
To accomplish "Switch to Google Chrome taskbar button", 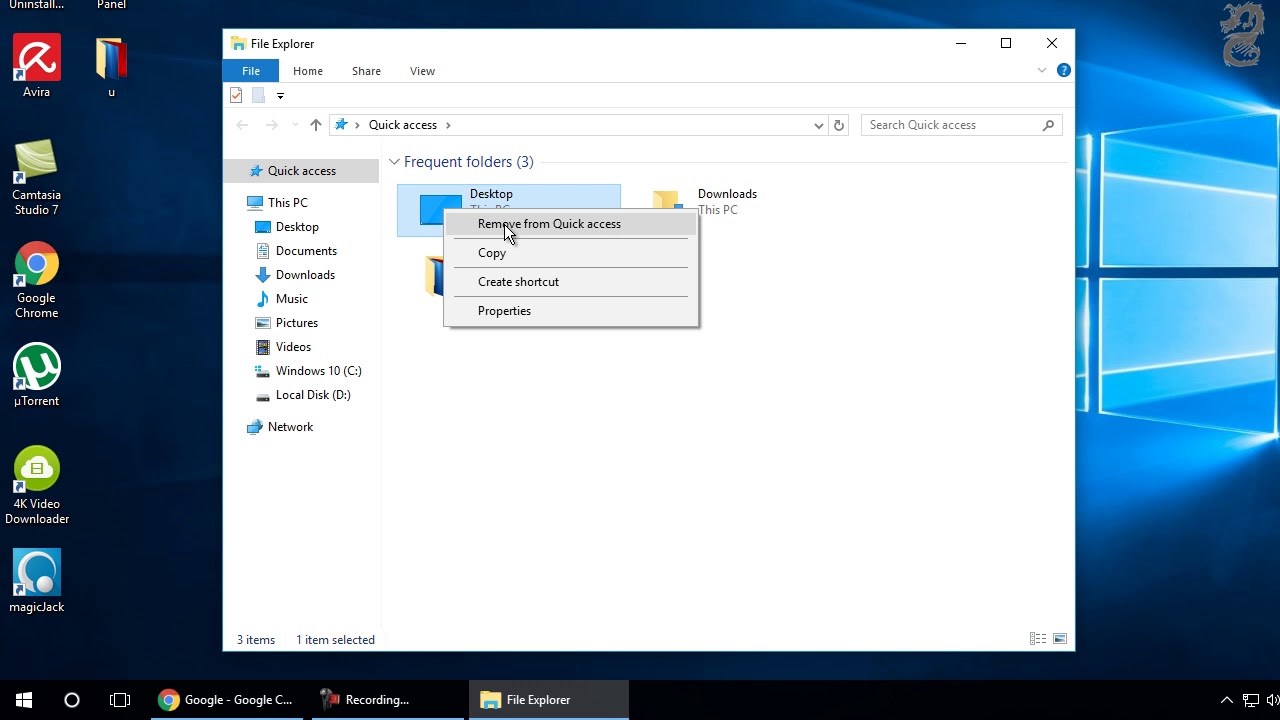I will 228,700.
